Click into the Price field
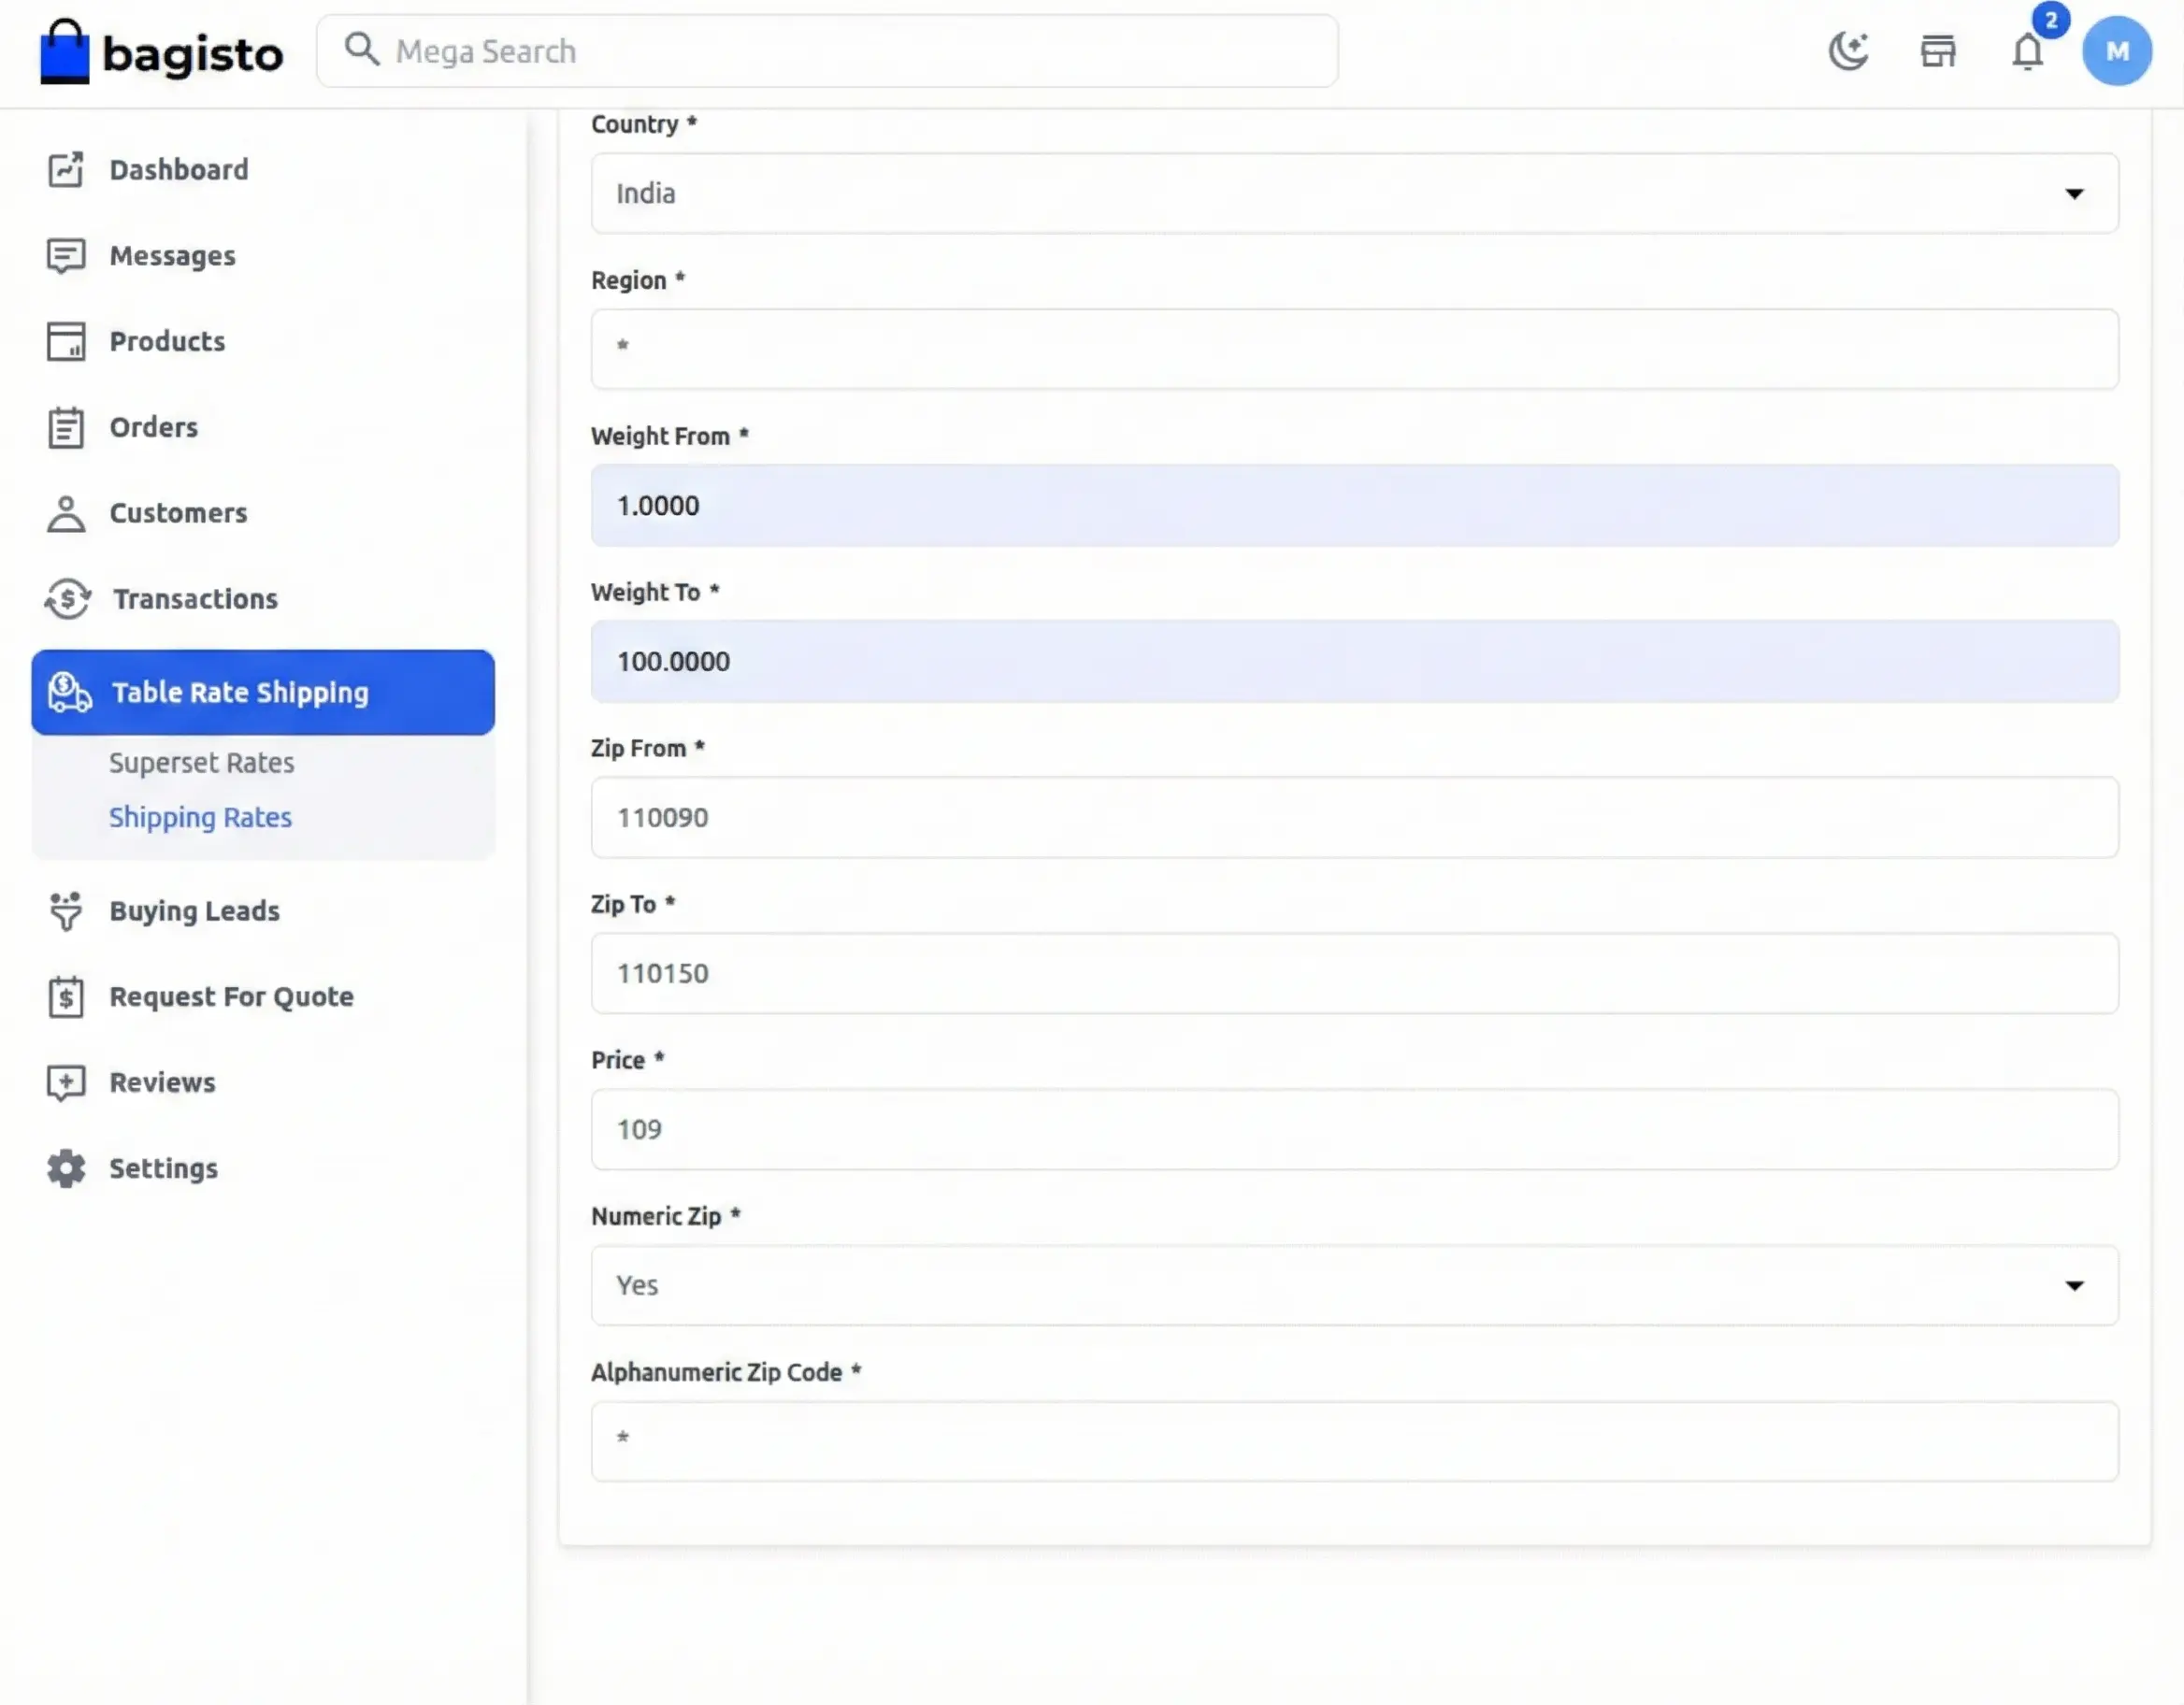The height and width of the screenshot is (1705, 2184). 1354,1129
